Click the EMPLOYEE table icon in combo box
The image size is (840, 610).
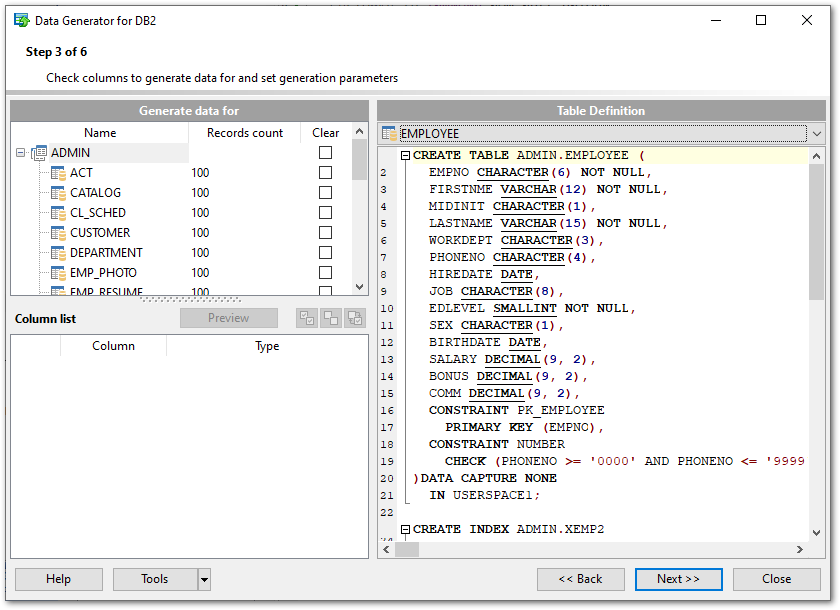389,133
